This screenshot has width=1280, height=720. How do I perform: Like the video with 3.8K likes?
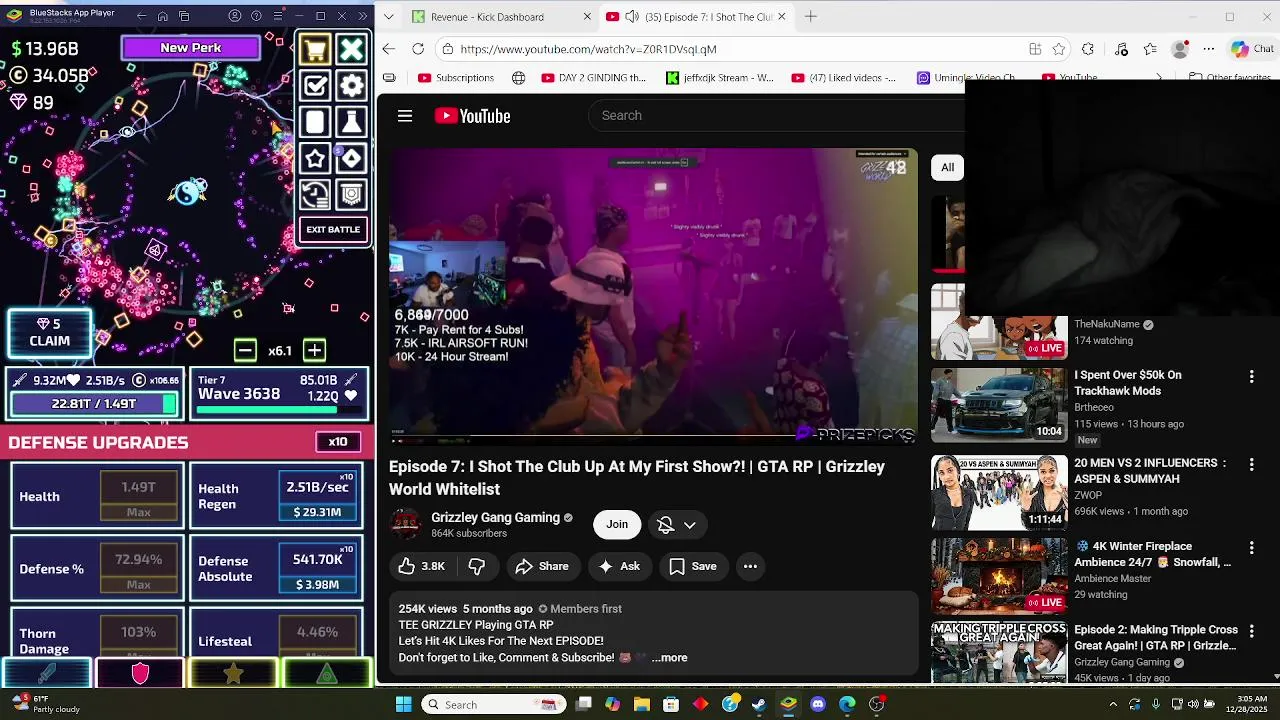coord(421,566)
